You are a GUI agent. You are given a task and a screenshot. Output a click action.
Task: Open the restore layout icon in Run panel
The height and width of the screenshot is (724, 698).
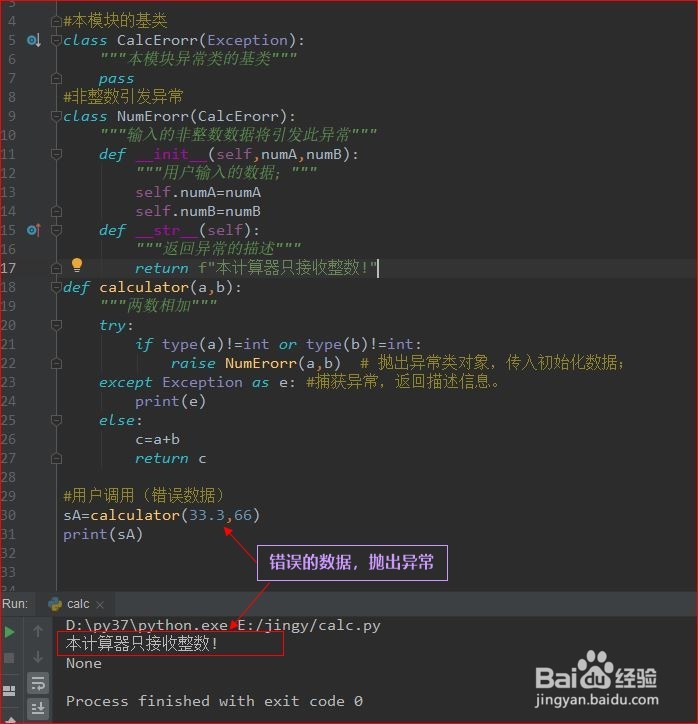(9, 691)
